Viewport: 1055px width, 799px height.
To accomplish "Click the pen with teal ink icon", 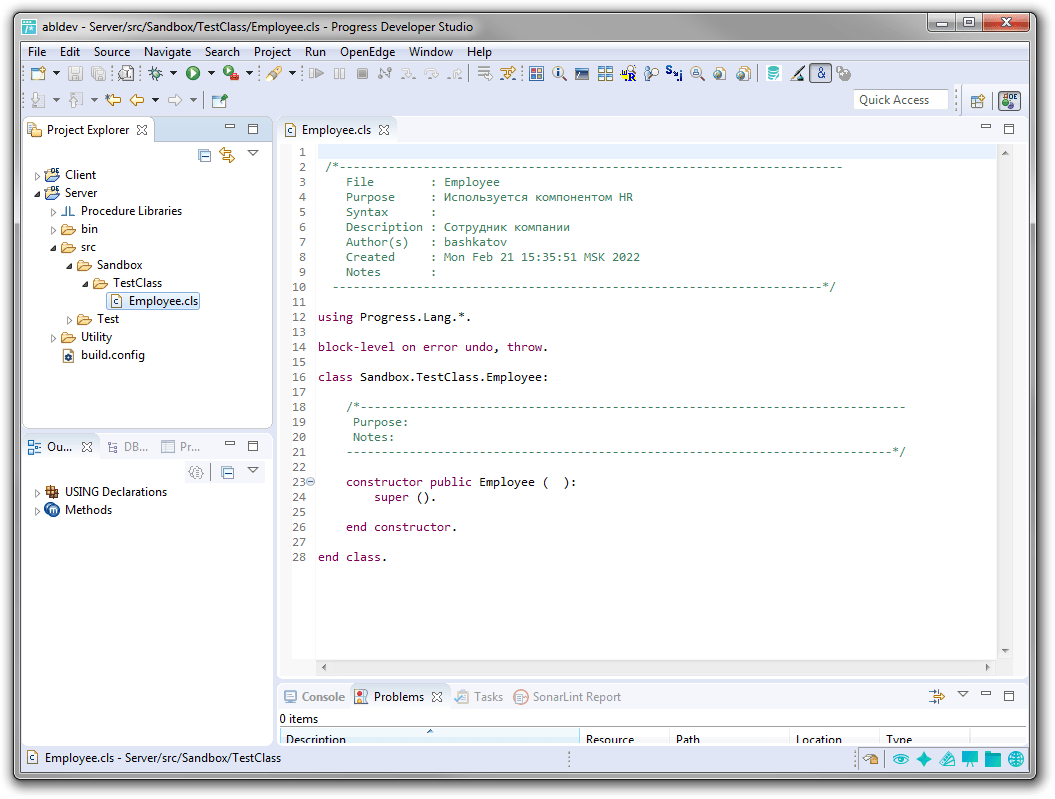I will point(797,73).
